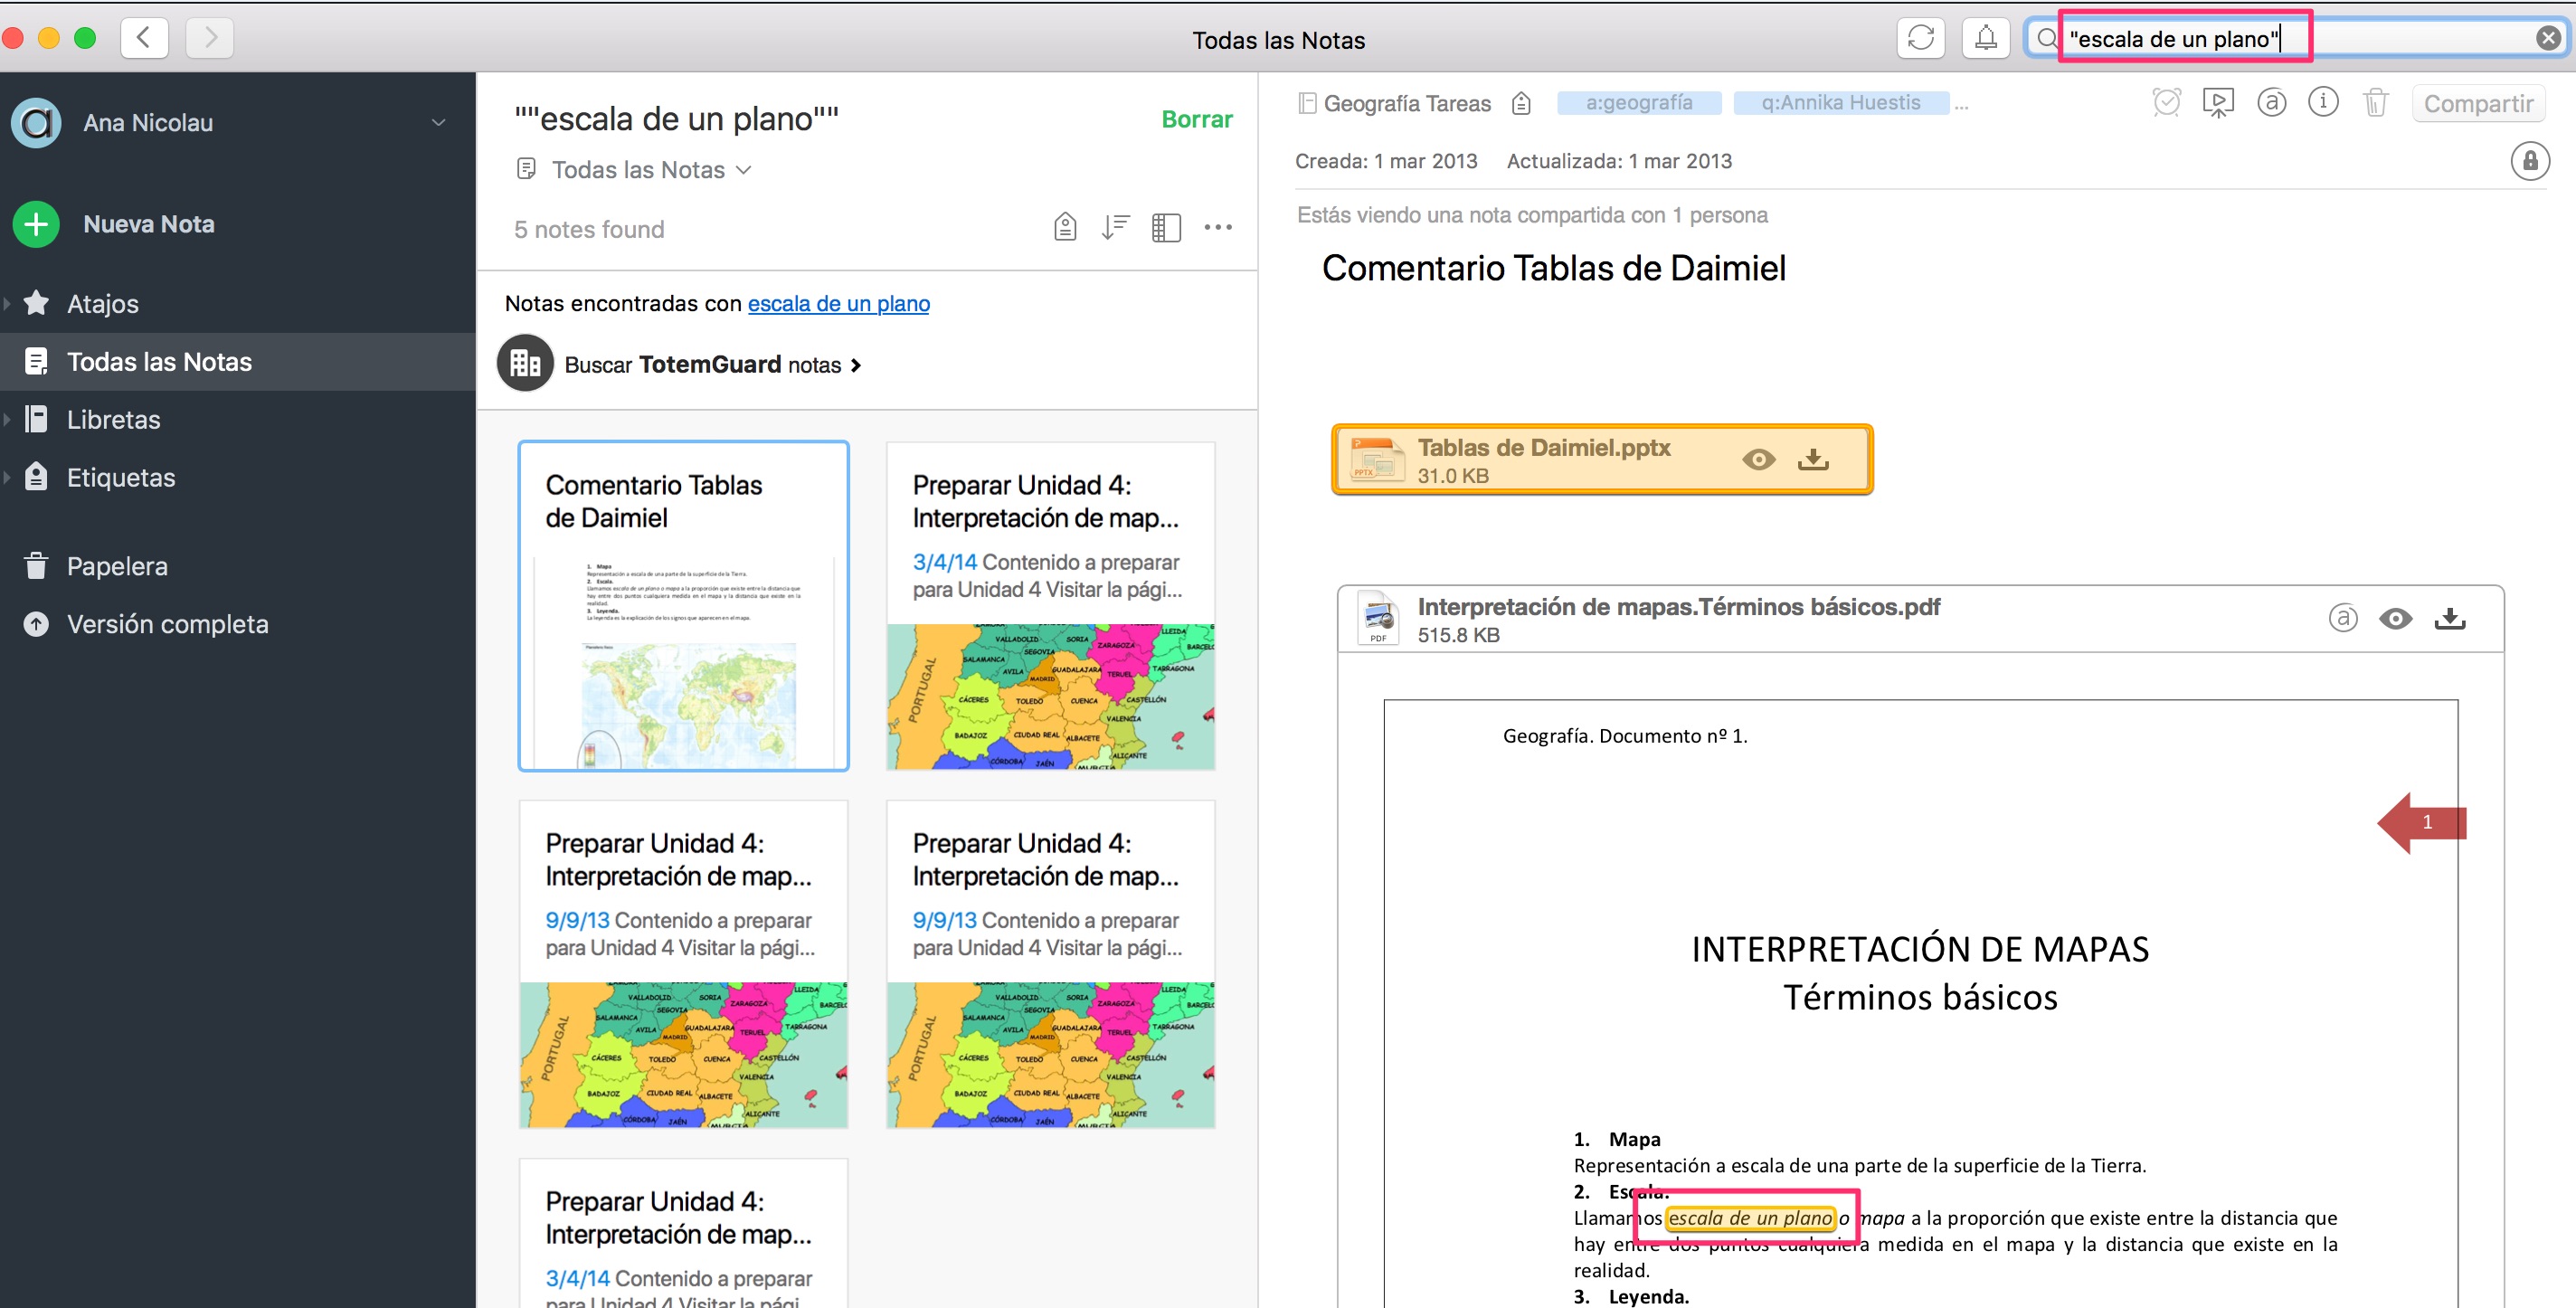Download Tablas de Daimiel.pptx
The image size is (2576, 1308).
point(1812,459)
